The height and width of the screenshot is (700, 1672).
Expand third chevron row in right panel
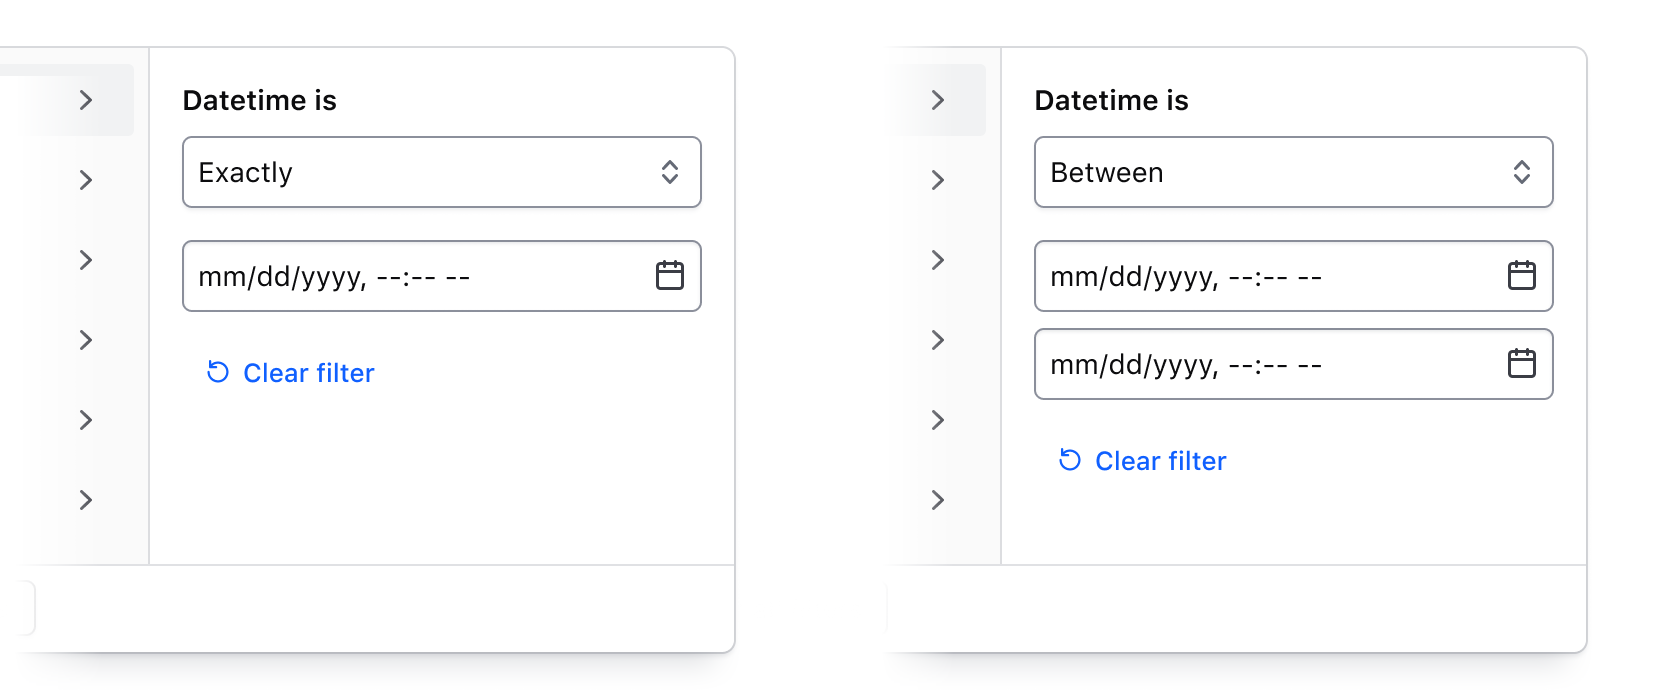coord(938,260)
